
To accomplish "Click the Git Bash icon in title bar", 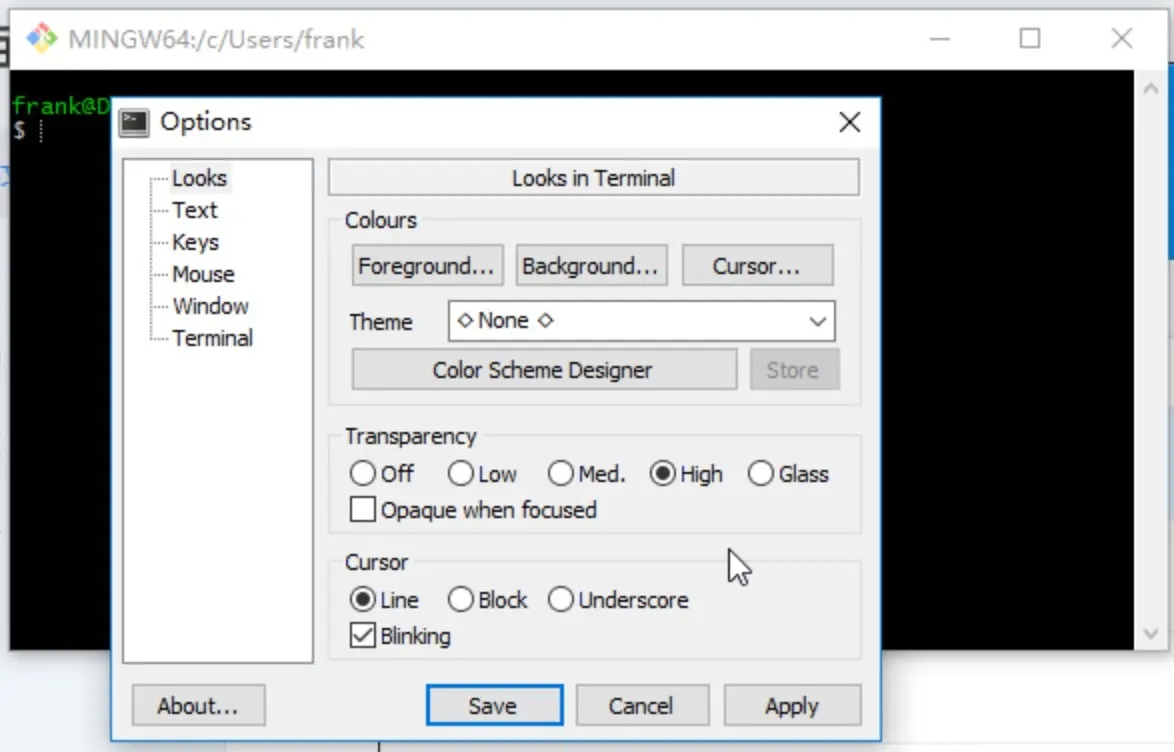I will (x=41, y=39).
